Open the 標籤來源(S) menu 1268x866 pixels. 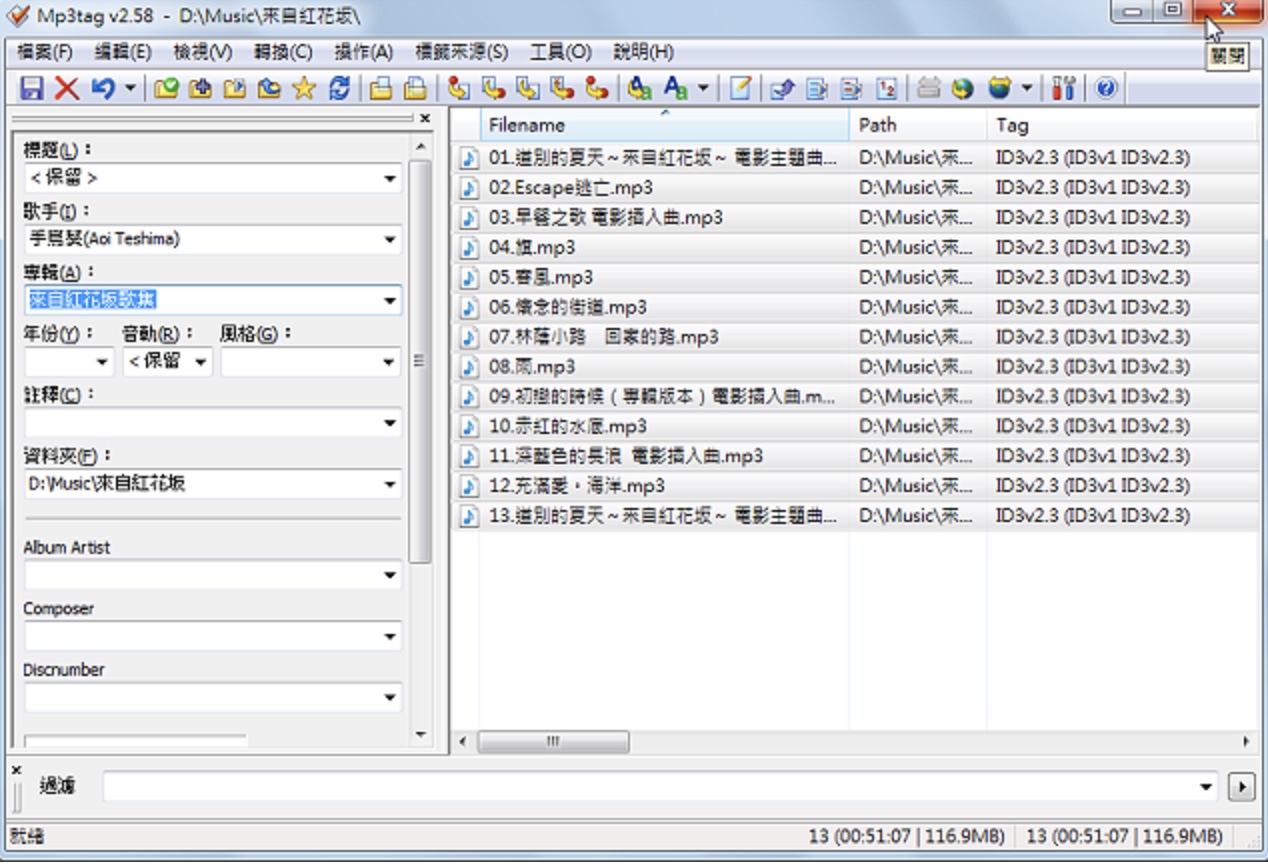(x=461, y=52)
